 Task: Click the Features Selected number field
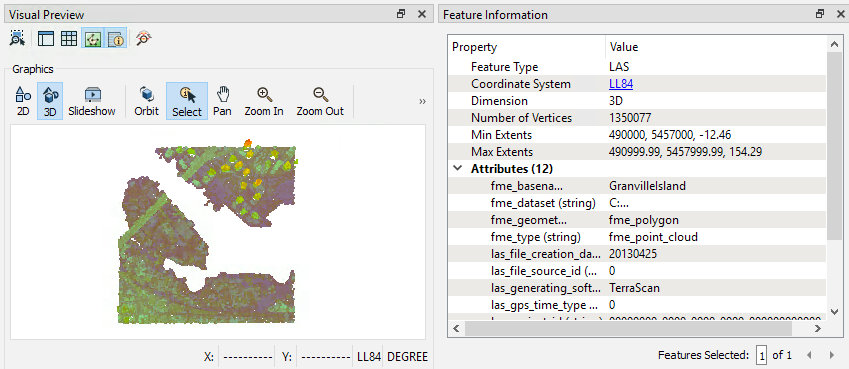coord(762,355)
